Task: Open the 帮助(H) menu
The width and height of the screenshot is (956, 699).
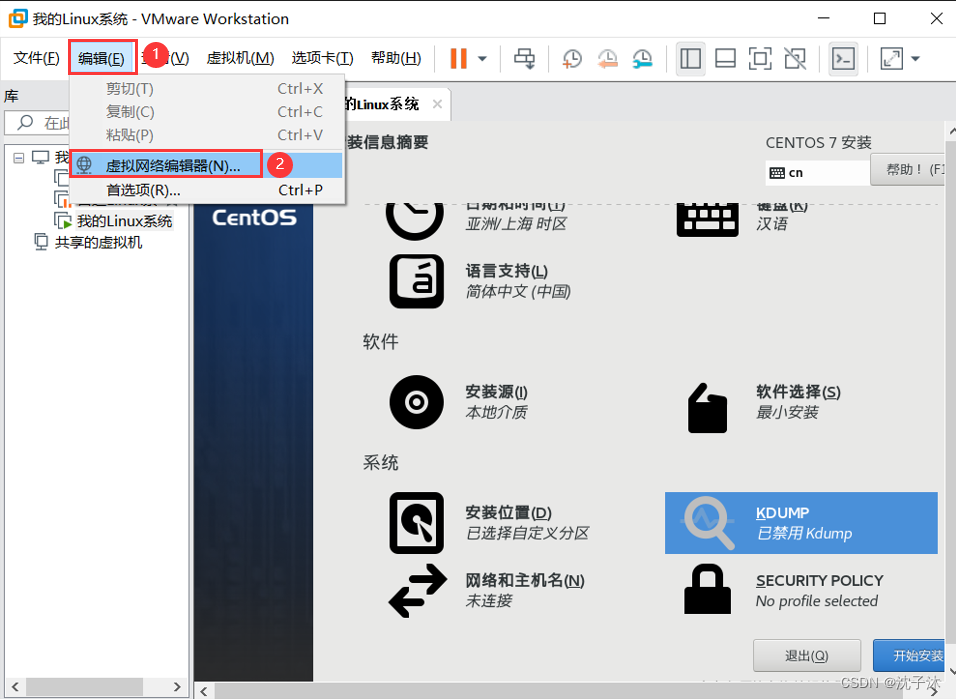Action: (x=396, y=58)
